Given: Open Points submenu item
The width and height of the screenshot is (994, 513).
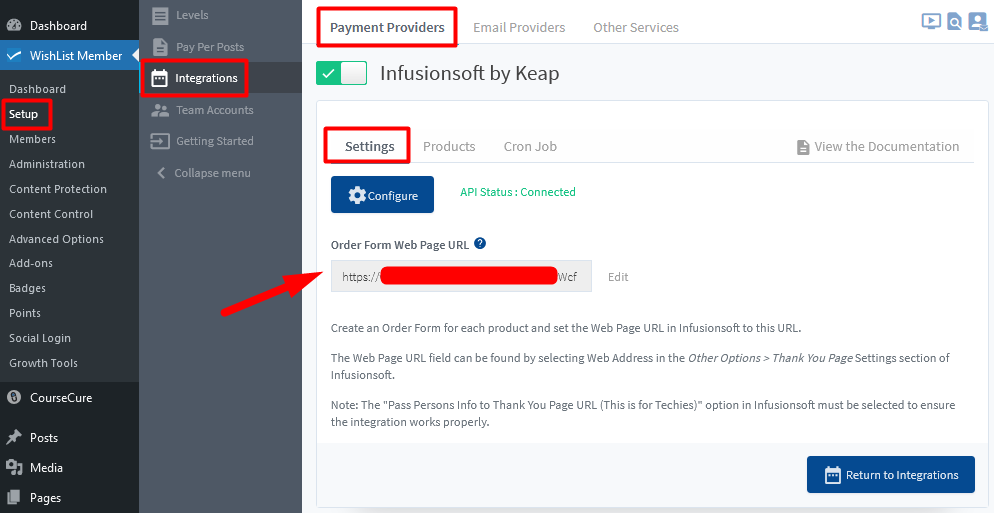Looking at the screenshot, I should coord(25,313).
